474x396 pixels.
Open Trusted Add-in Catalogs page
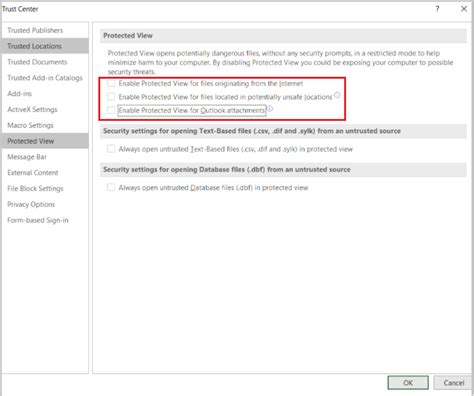(45, 78)
